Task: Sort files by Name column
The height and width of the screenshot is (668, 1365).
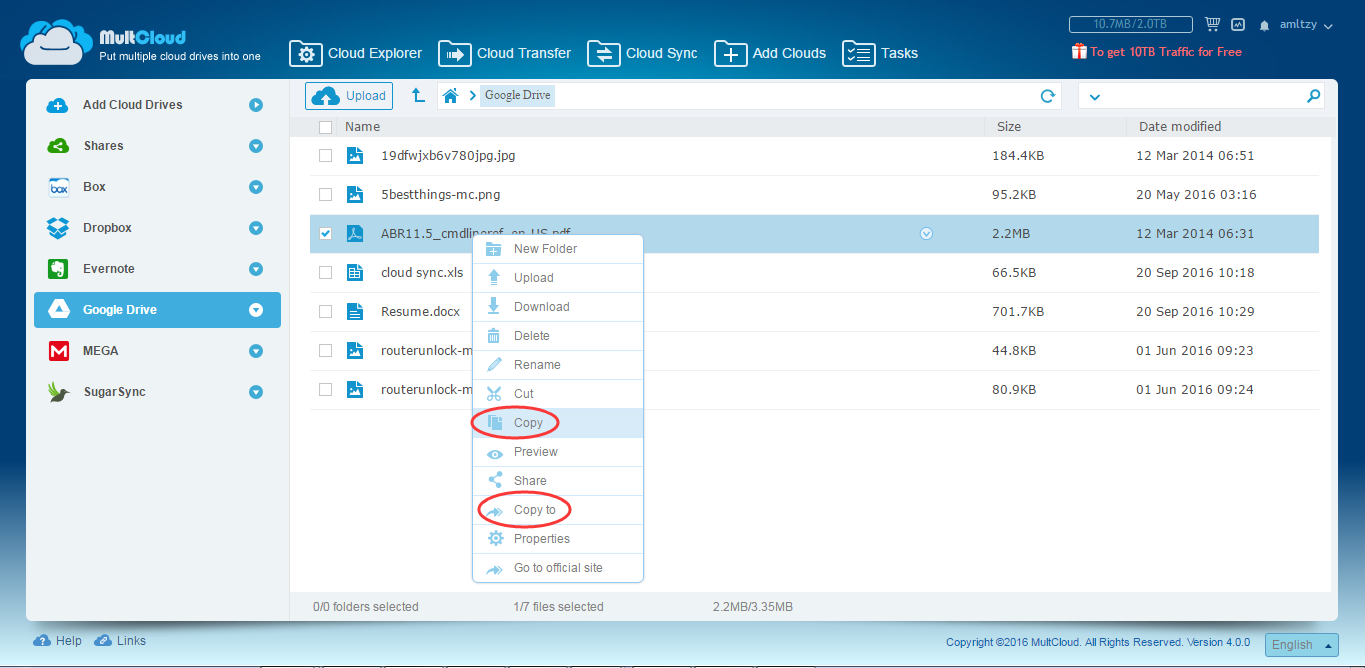Action: point(362,127)
